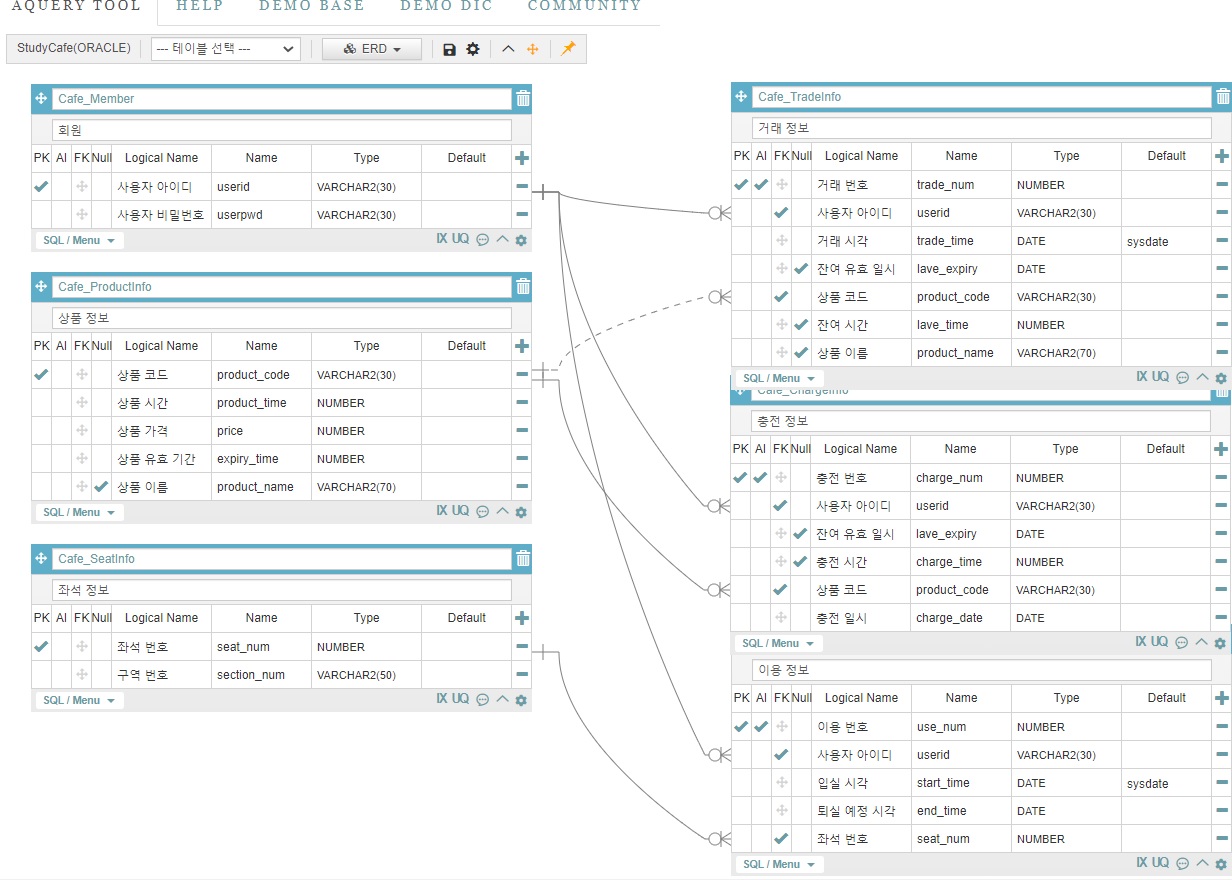Click end_time name cell in 이용 정보
1232x880 pixels.
pos(961,811)
